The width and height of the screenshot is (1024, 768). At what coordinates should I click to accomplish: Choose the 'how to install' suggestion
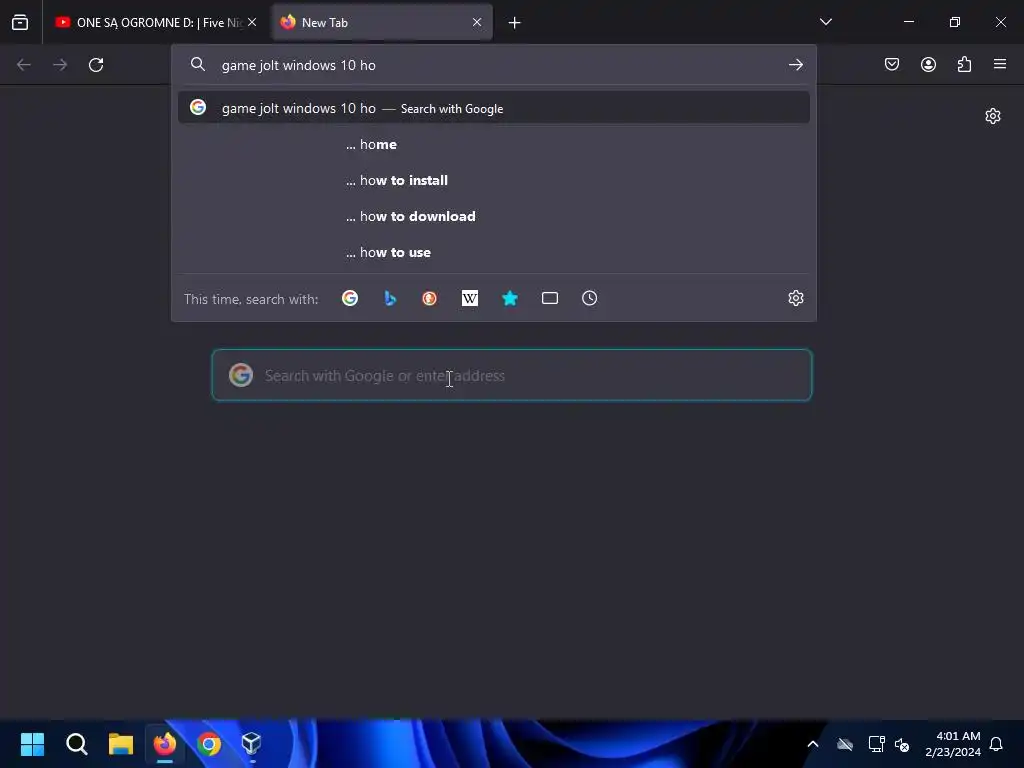point(494,180)
